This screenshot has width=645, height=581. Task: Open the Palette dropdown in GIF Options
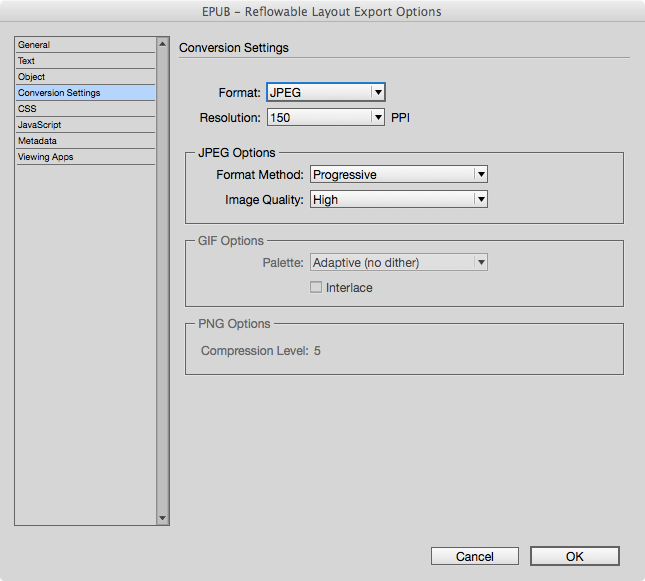pos(399,263)
